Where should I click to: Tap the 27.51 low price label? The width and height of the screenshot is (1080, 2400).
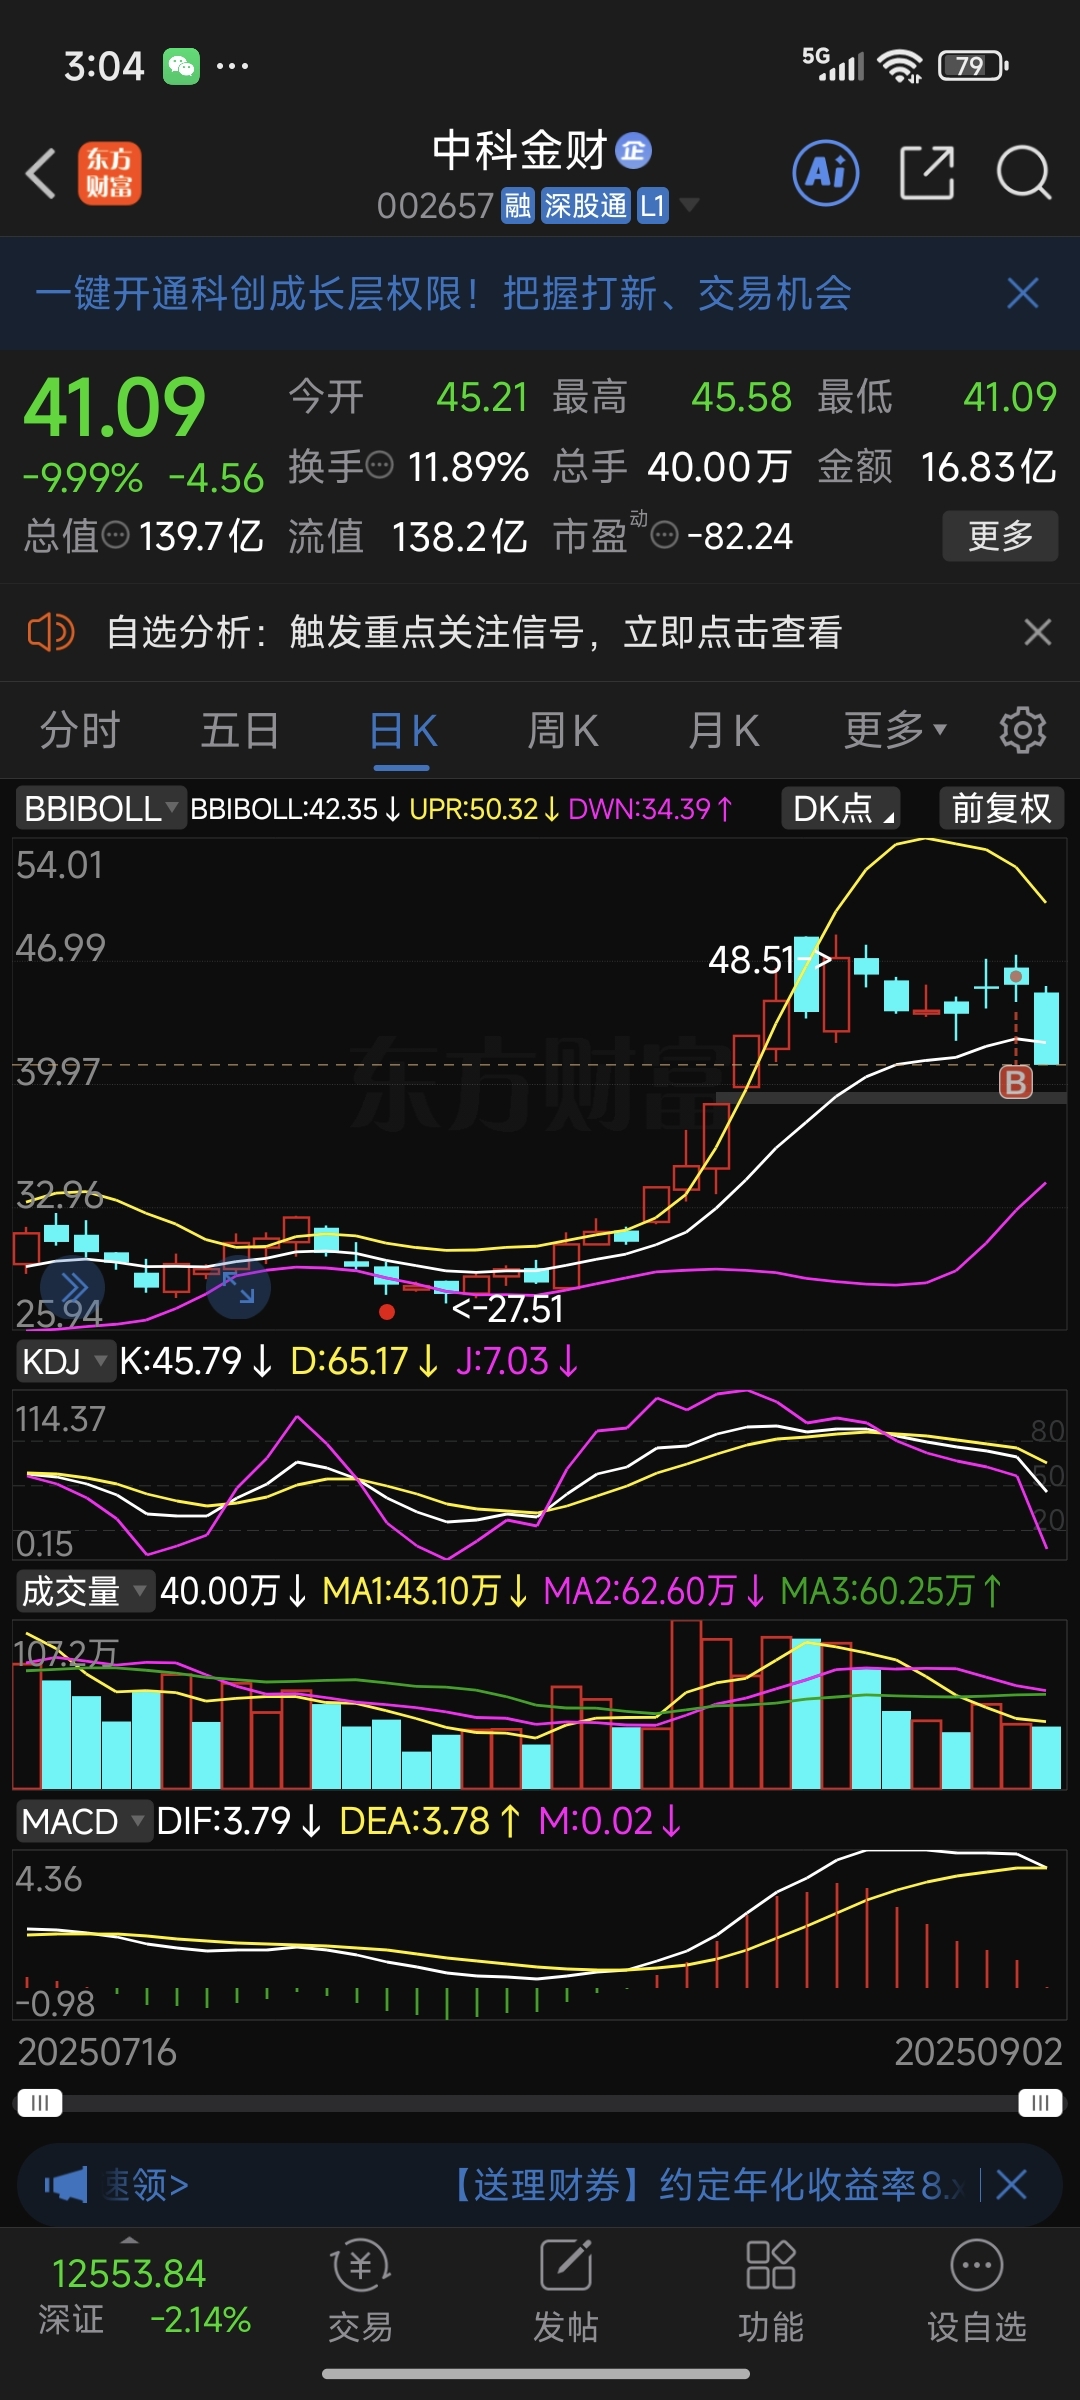tap(509, 1309)
